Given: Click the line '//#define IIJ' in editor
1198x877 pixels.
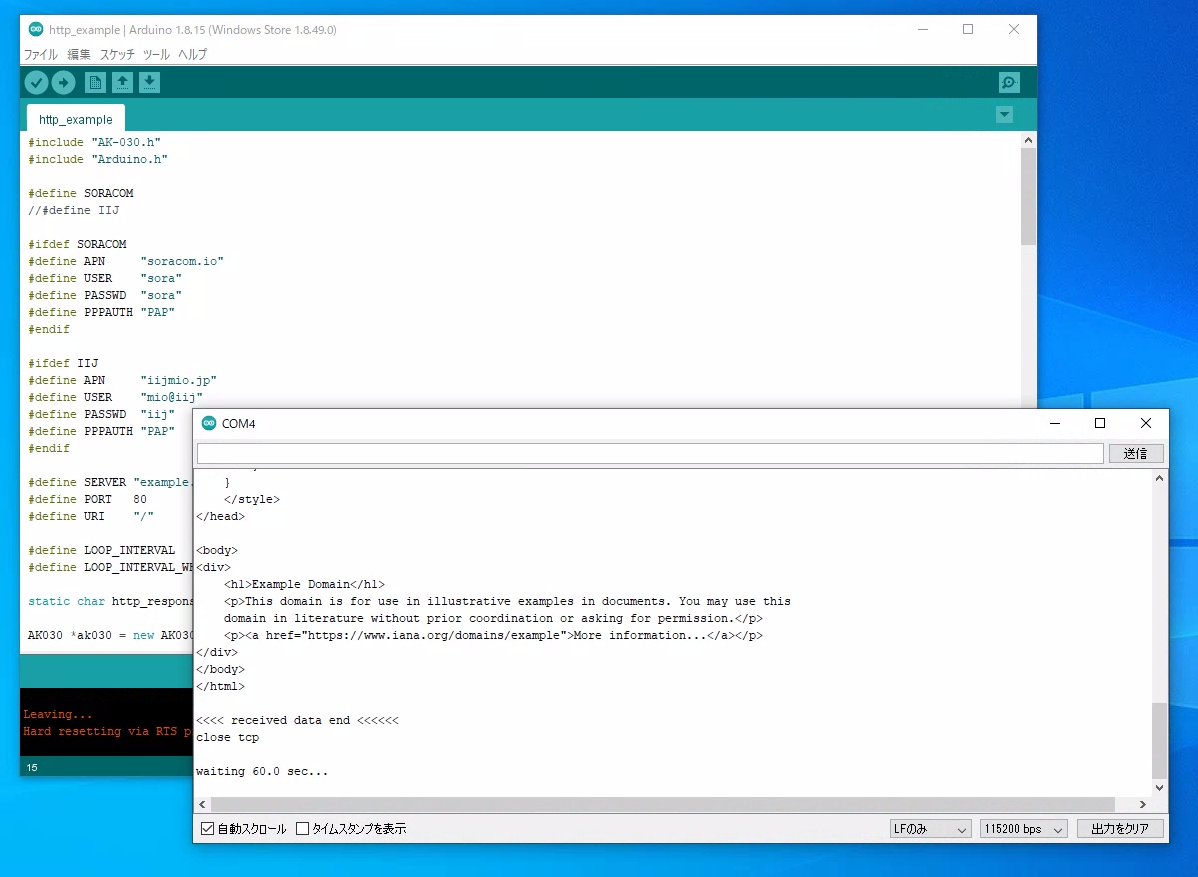Looking at the screenshot, I should coord(73,210).
